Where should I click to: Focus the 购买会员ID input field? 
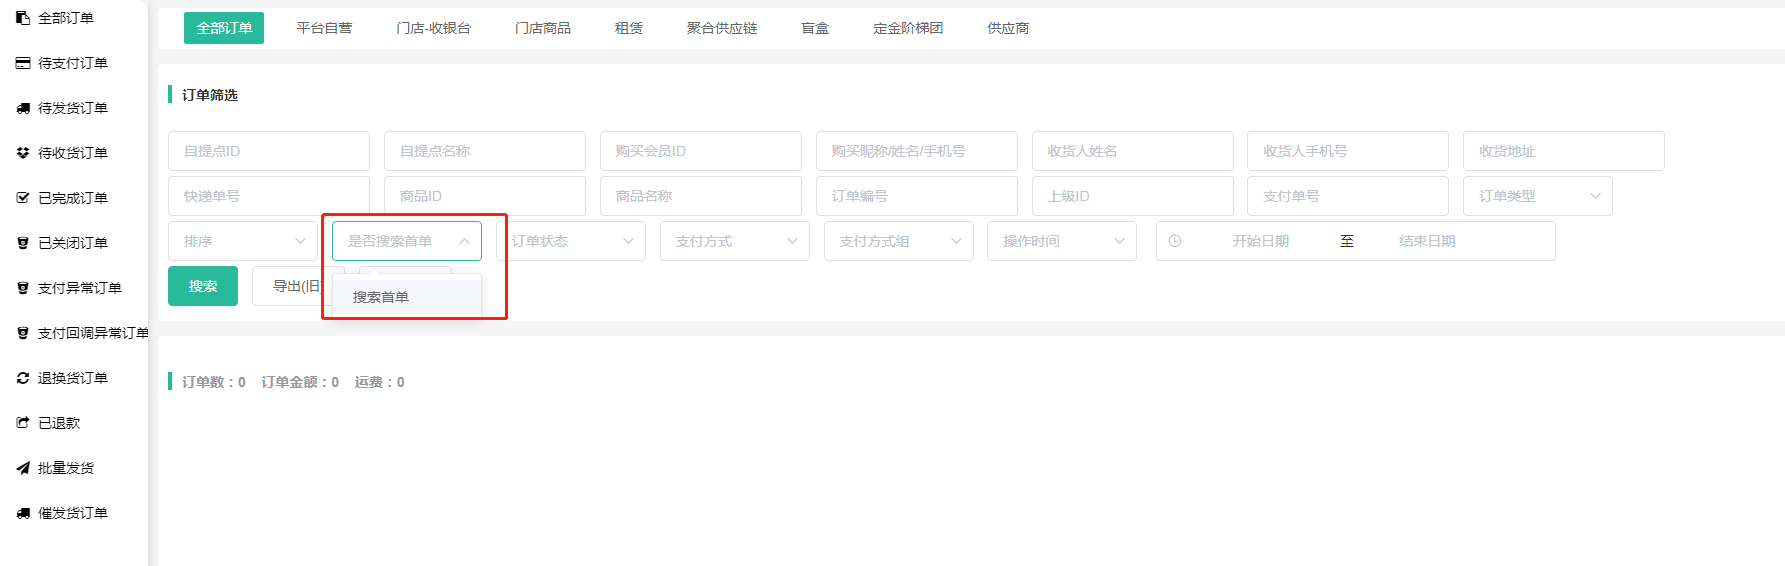[701, 151]
